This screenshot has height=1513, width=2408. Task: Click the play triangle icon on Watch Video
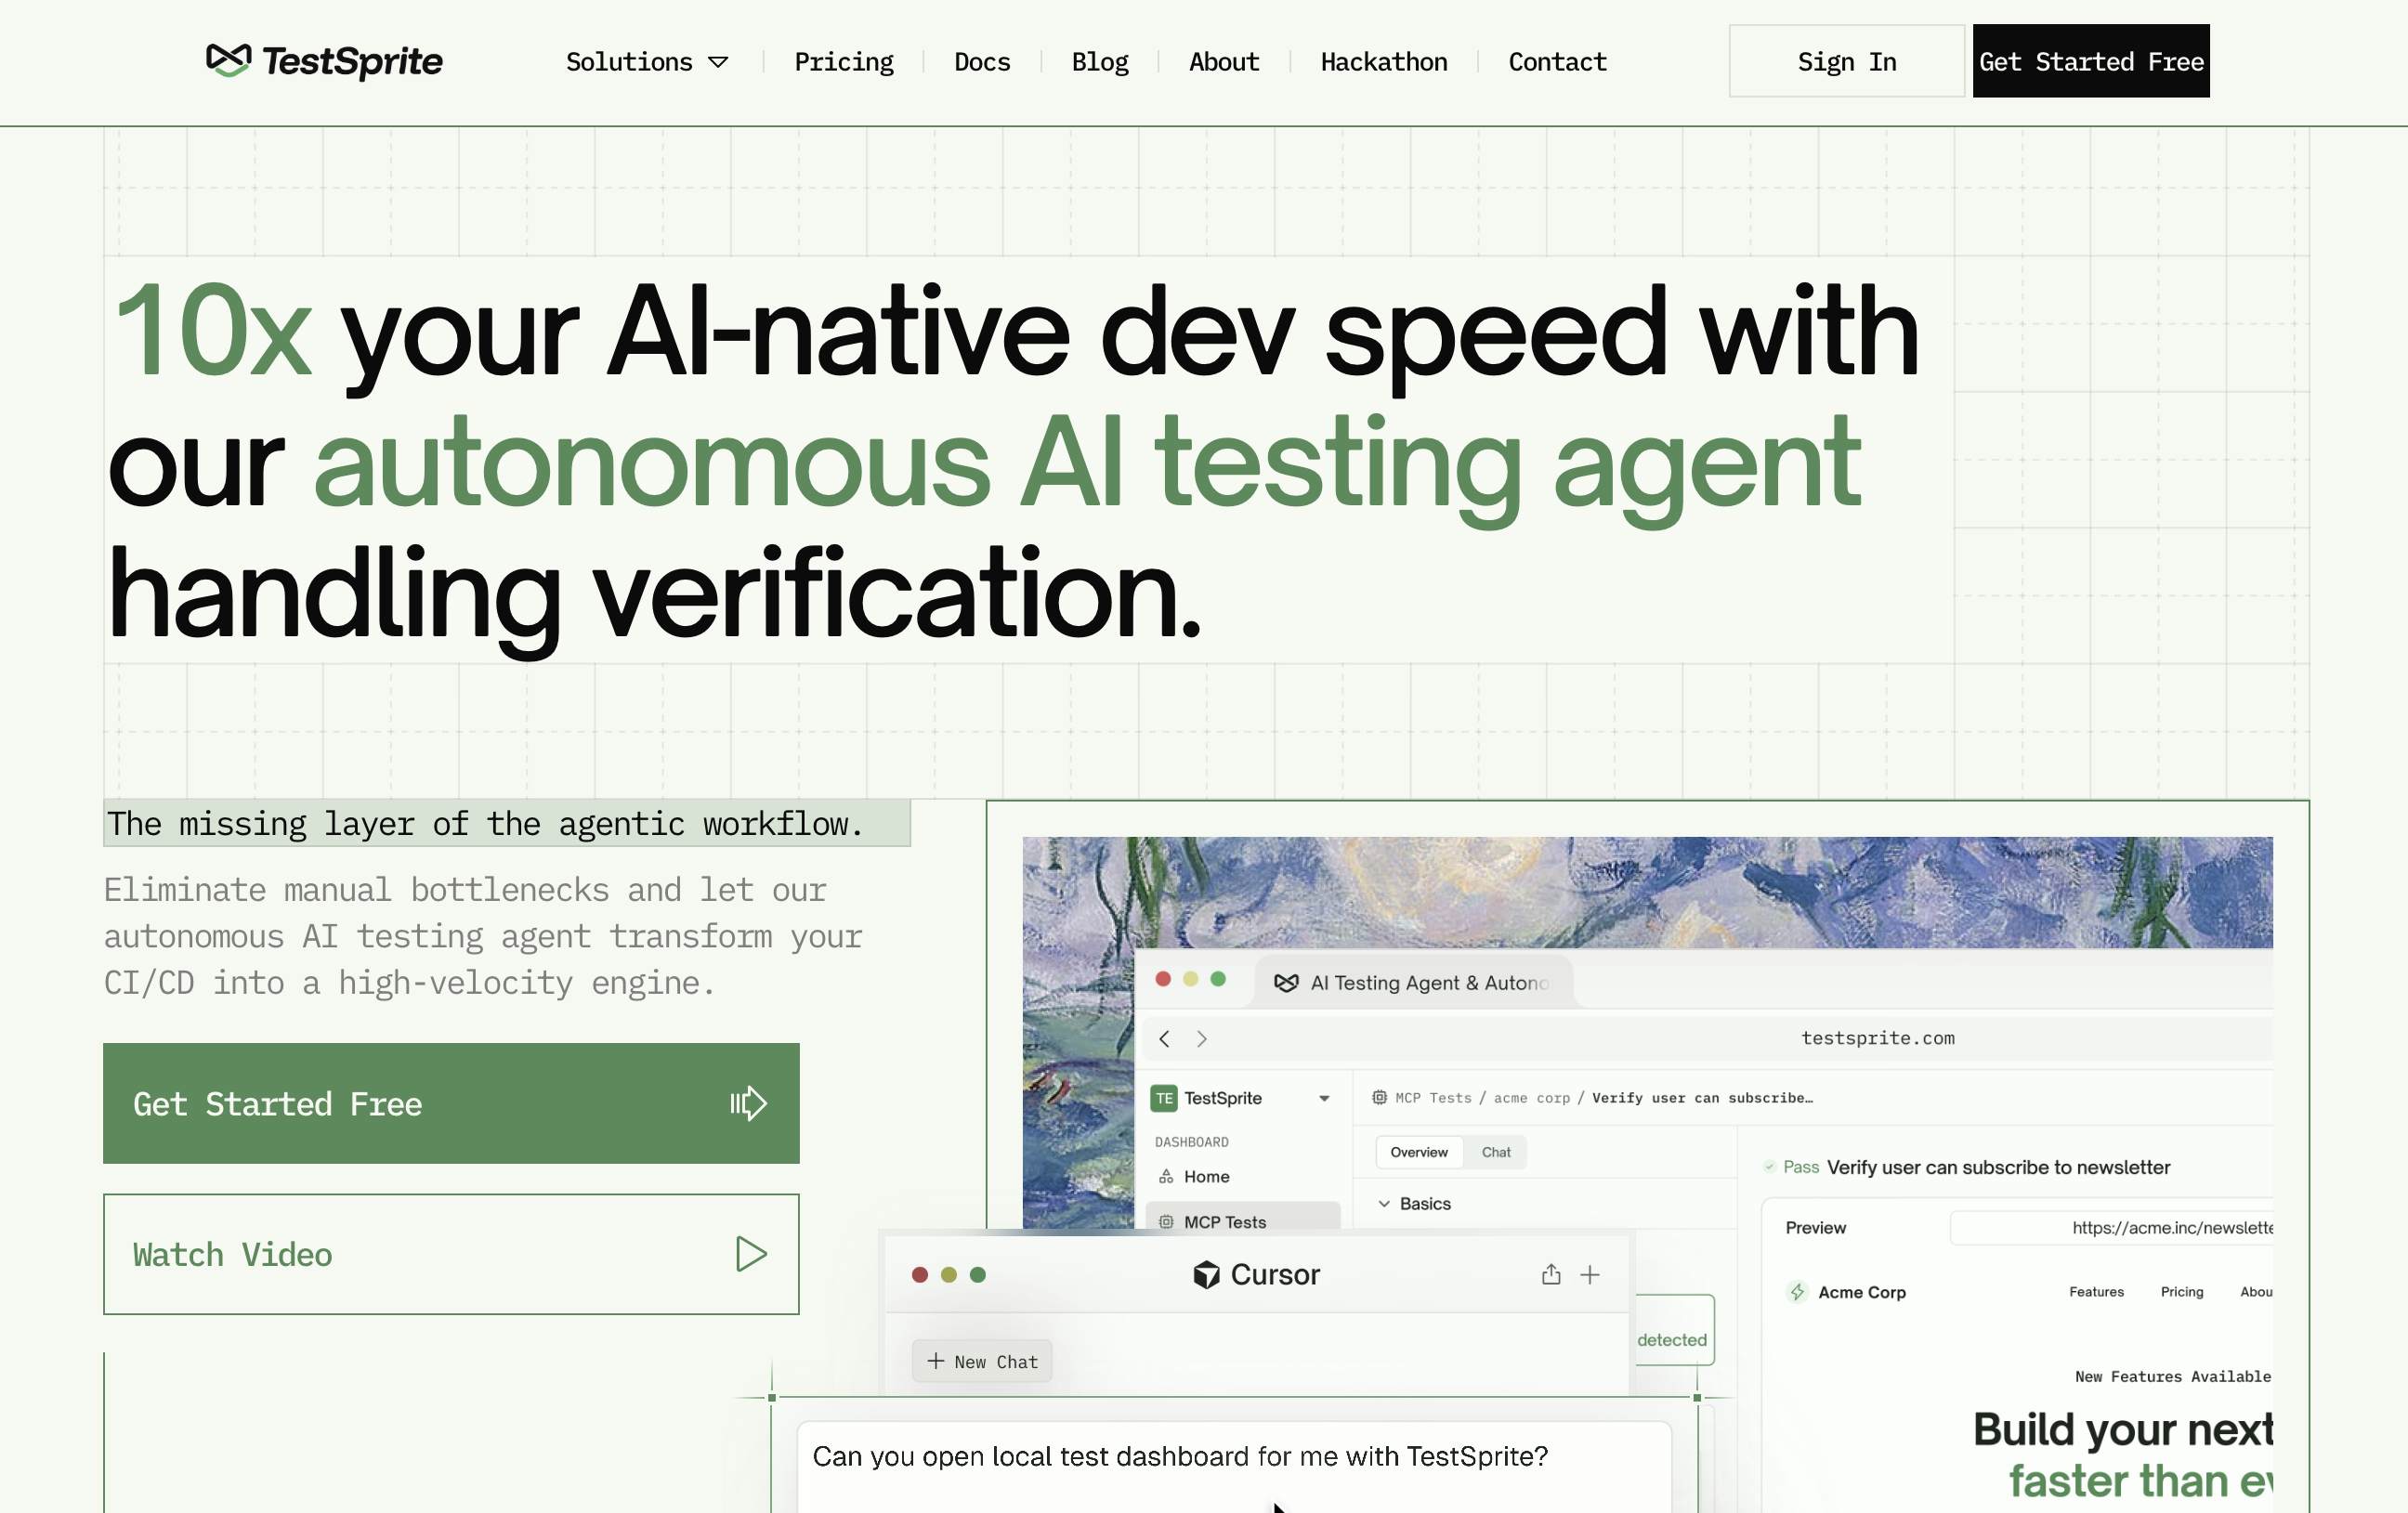click(751, 1254)
